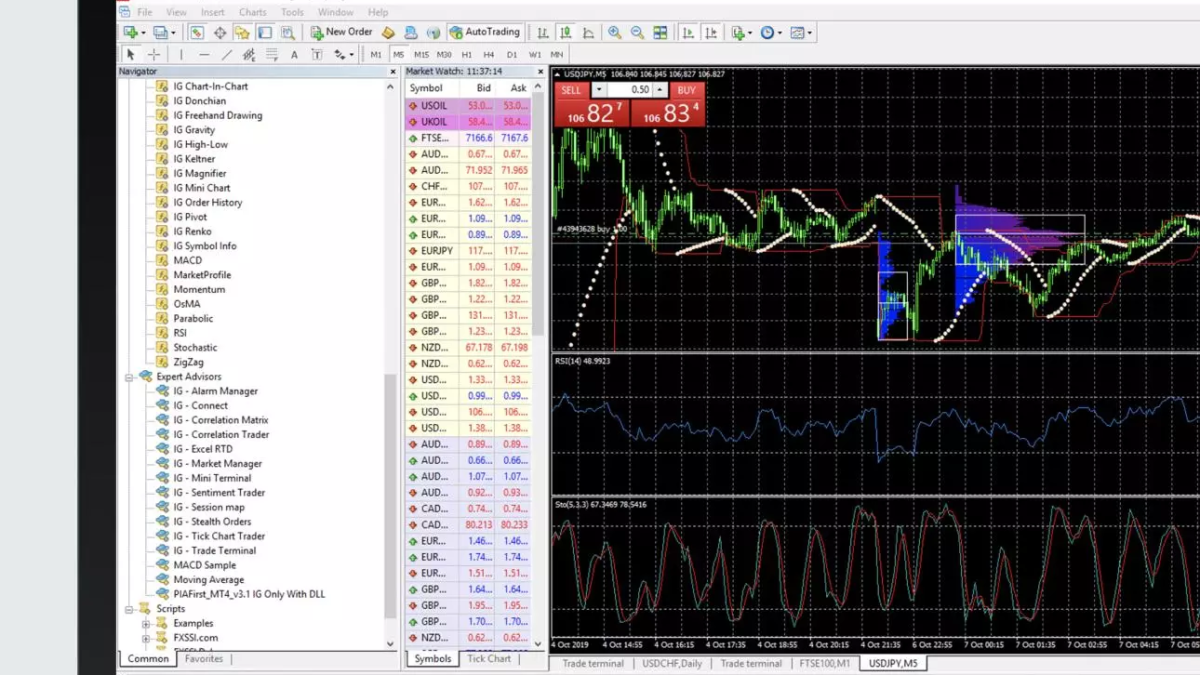Select the text 'A' drawing tool
The height and width of the screenshot is (675, 1200).
tap(294, 54)
